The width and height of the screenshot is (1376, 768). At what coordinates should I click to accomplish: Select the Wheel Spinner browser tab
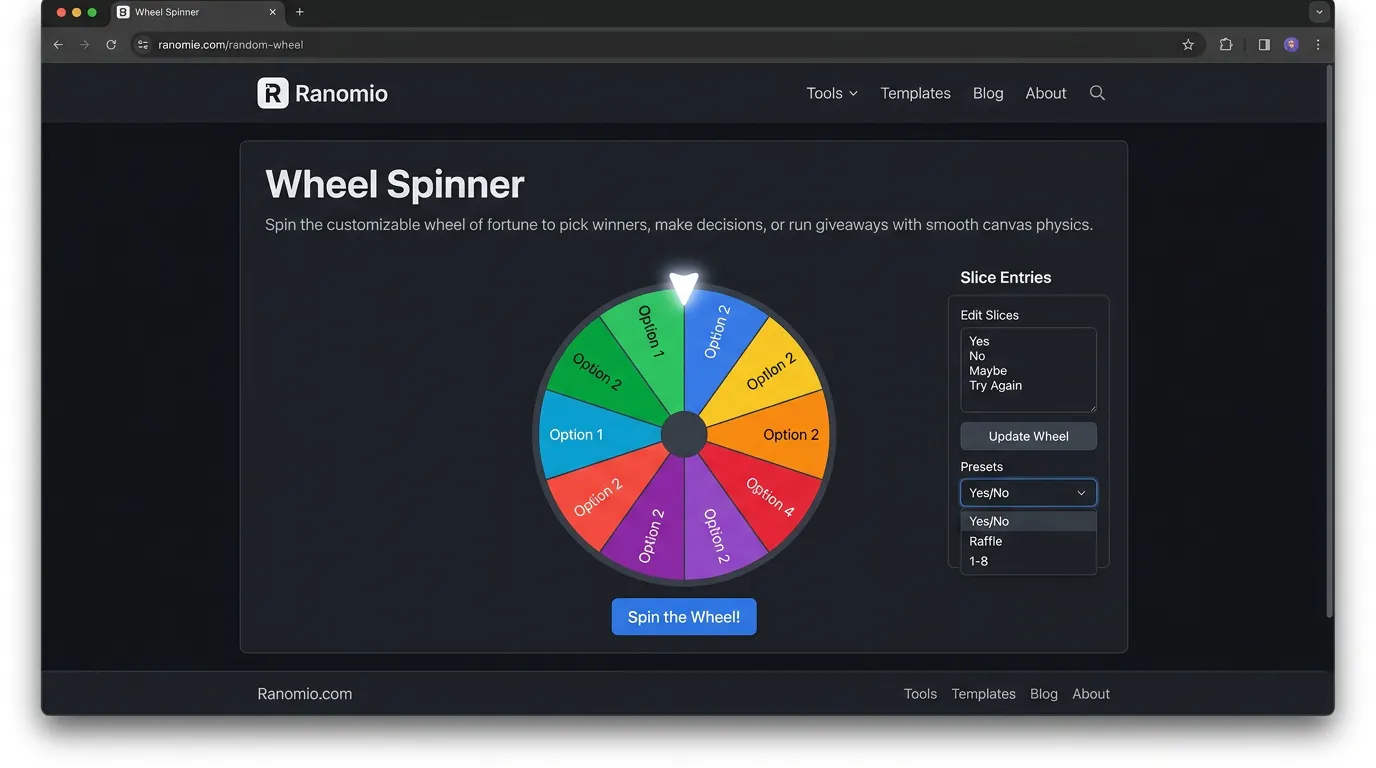coord(196,12)
